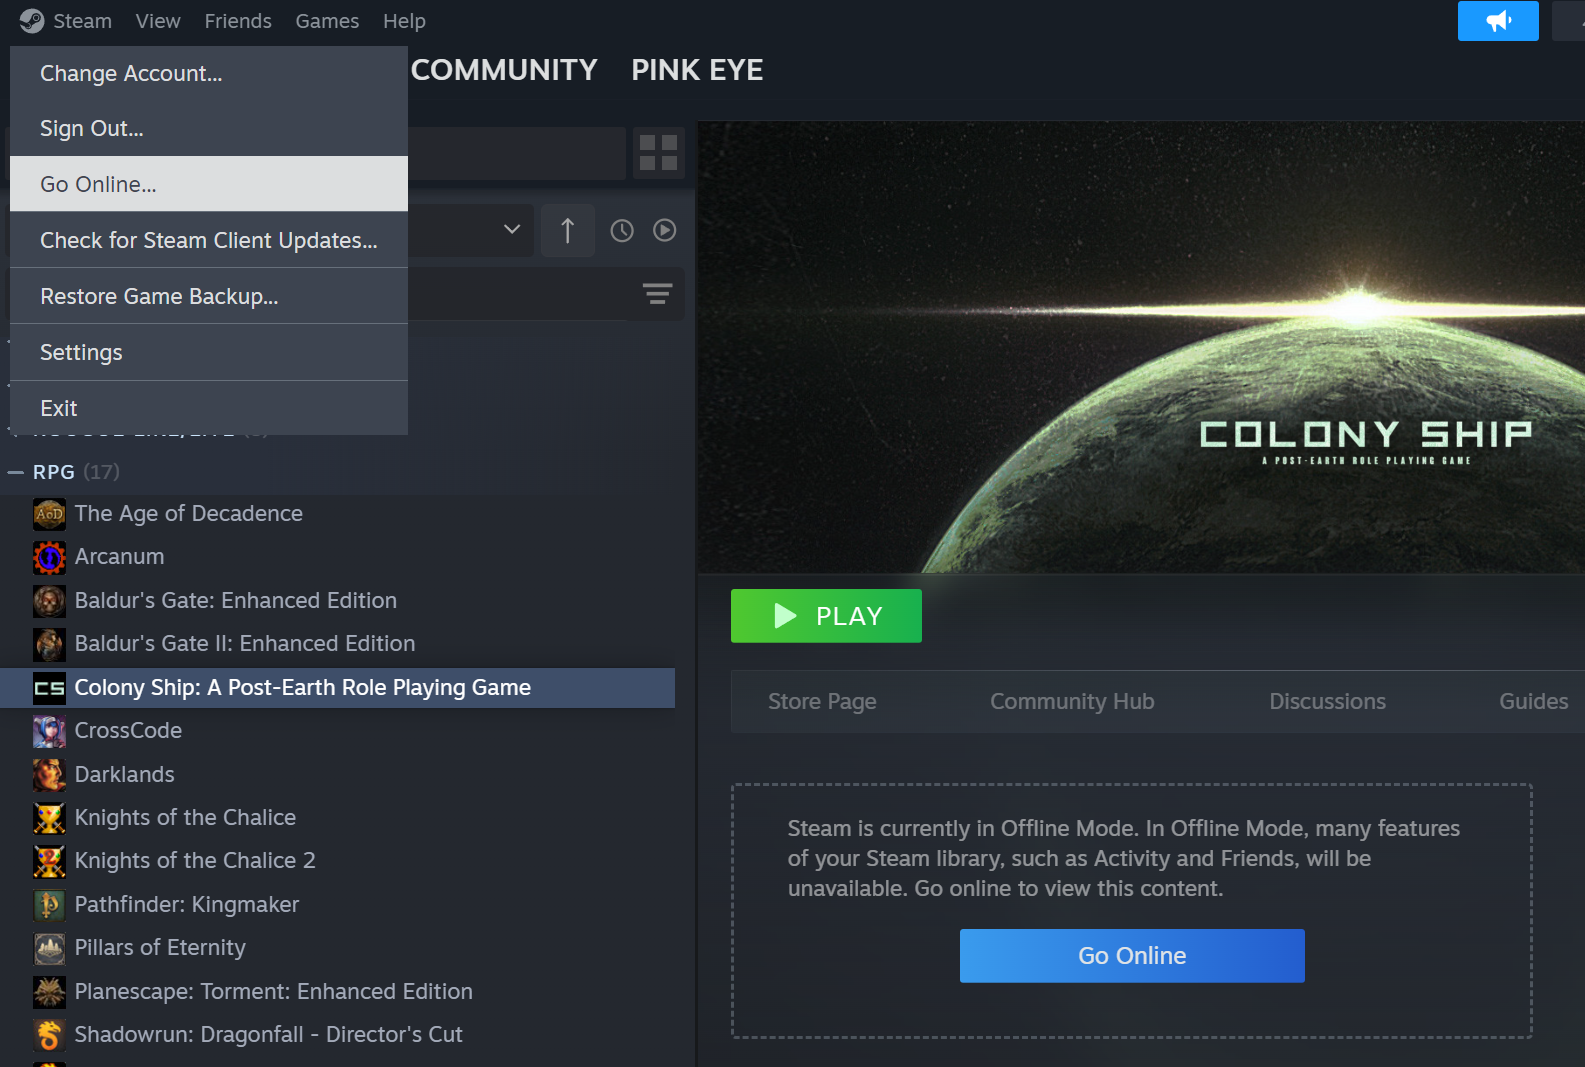
Task: Select Shadowrun: Dragonfall - Director's Cut title
Action: pos(269,1035)
